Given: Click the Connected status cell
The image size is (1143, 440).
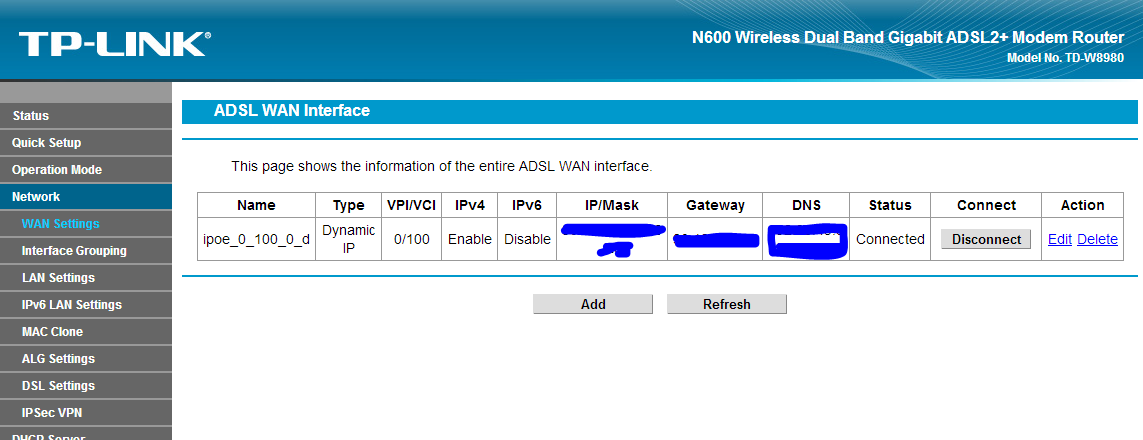Looking at the screenshot, I should (x=890, y=239).
